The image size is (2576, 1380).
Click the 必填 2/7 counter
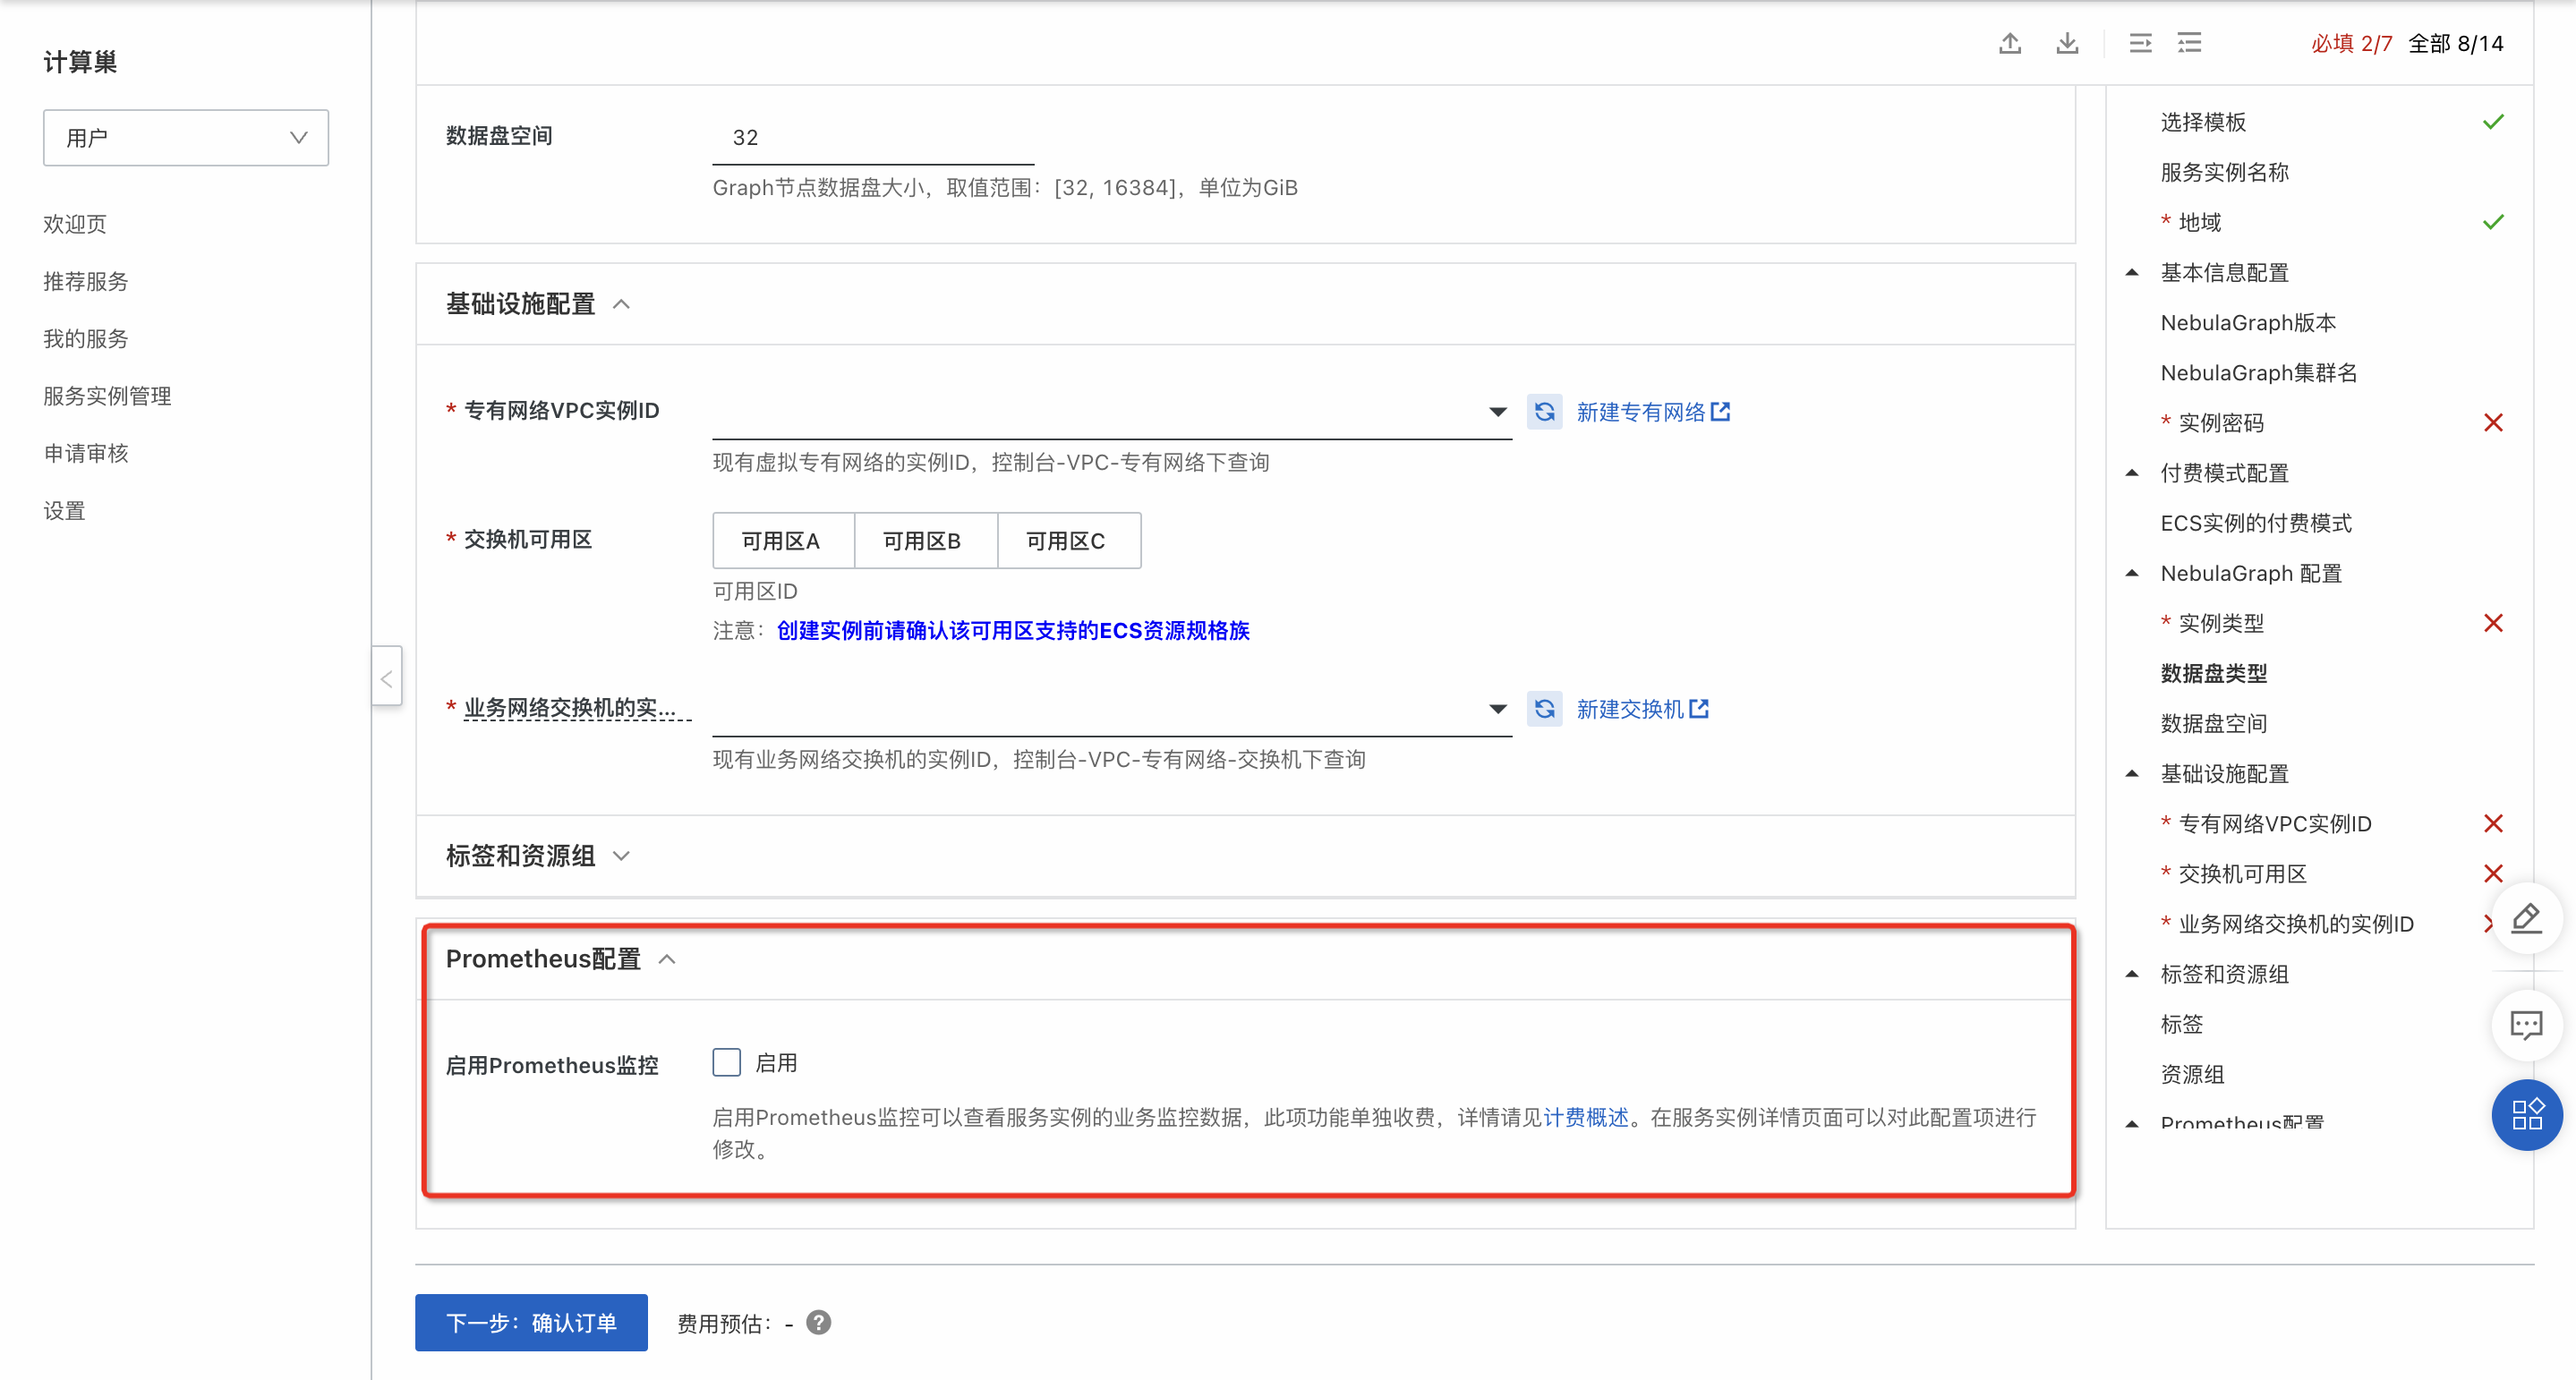2351,43
